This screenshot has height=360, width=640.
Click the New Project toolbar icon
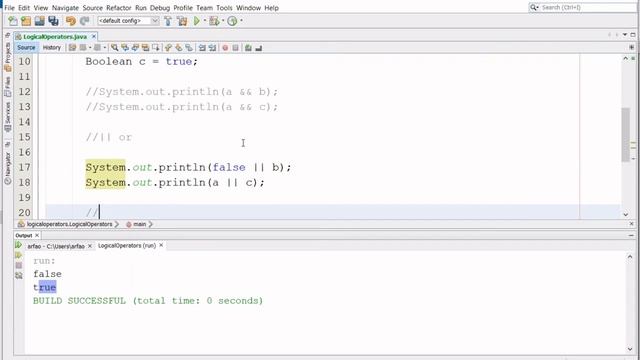26,21
